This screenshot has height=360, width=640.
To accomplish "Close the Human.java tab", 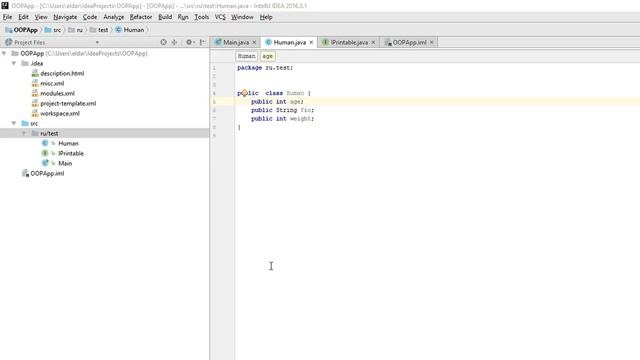I will (311, 42).
